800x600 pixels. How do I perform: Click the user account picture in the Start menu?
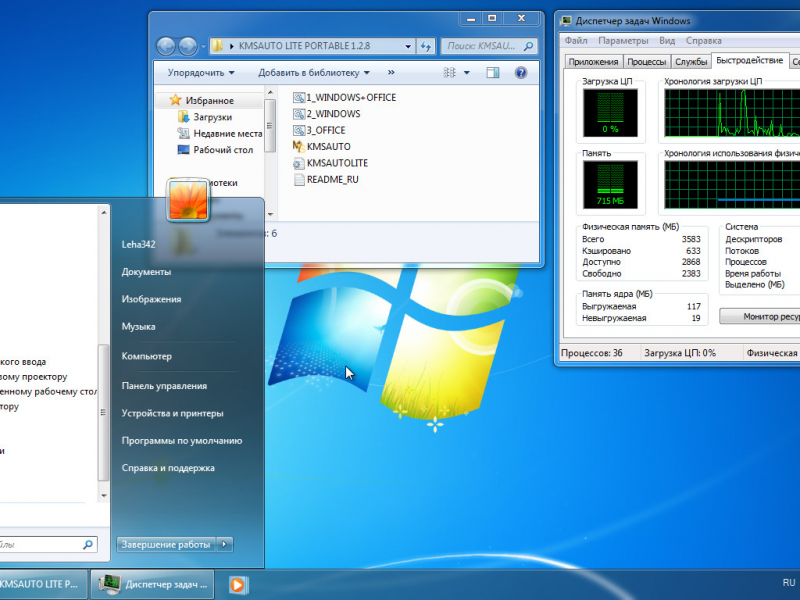coord(188,200)
